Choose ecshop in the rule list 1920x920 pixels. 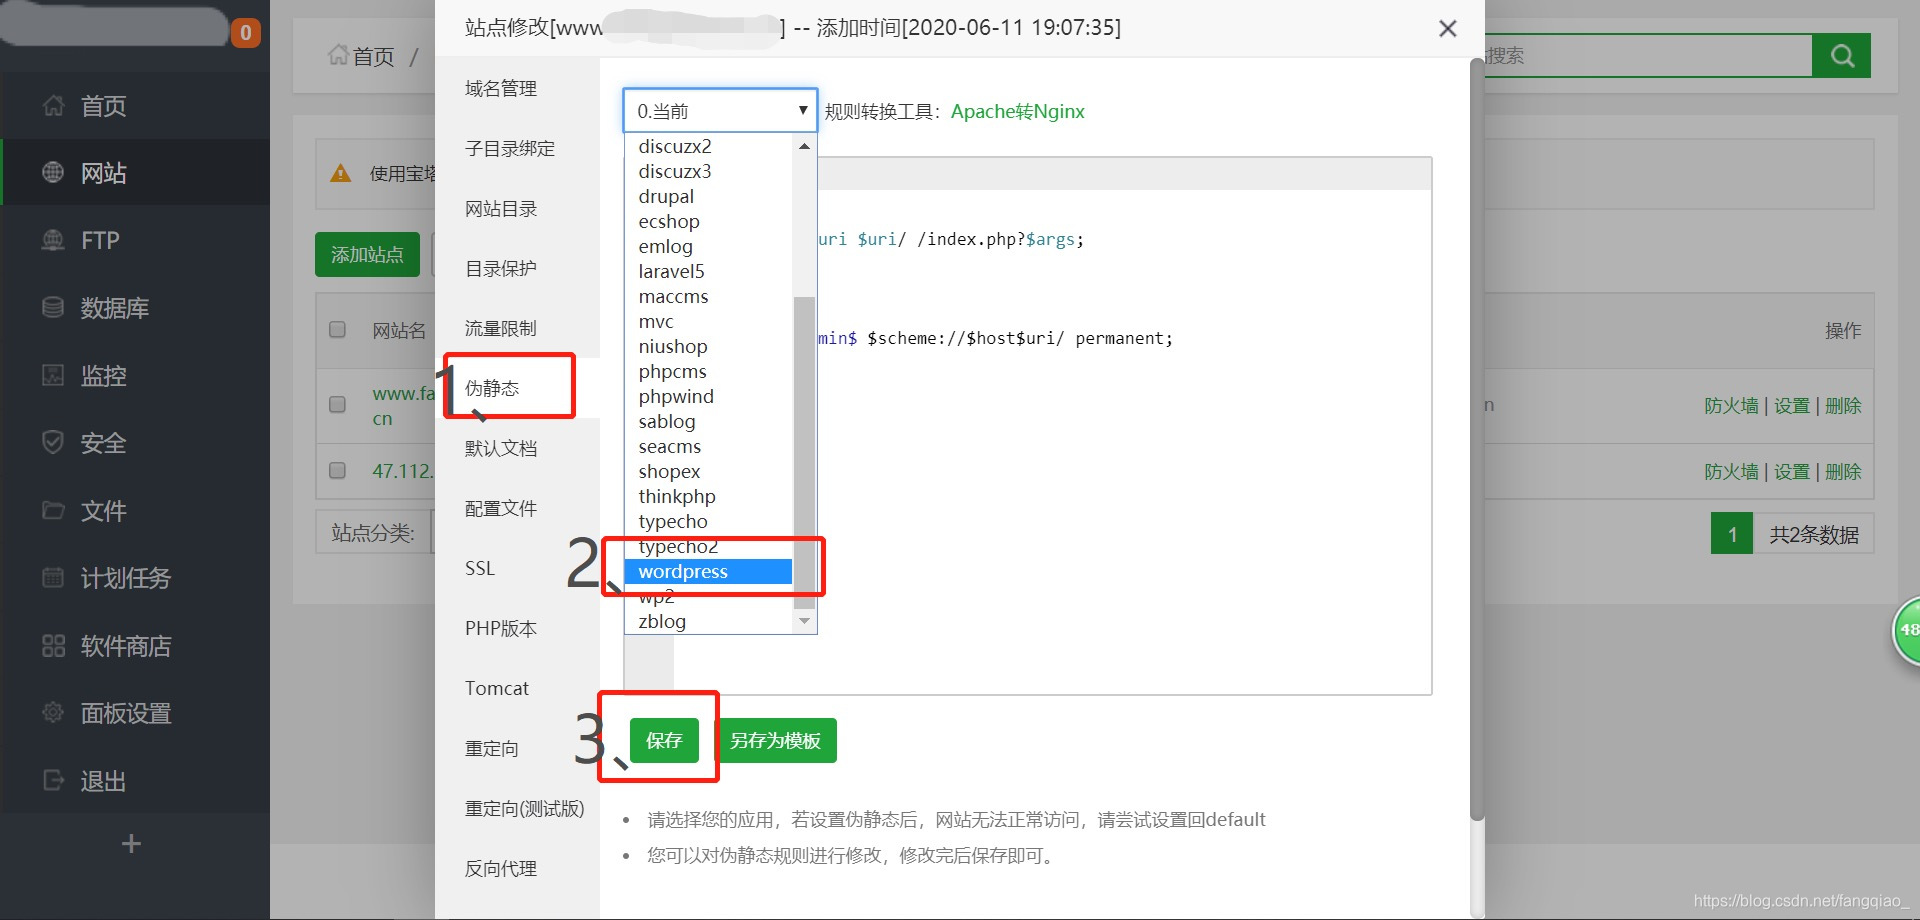(669, 221)
